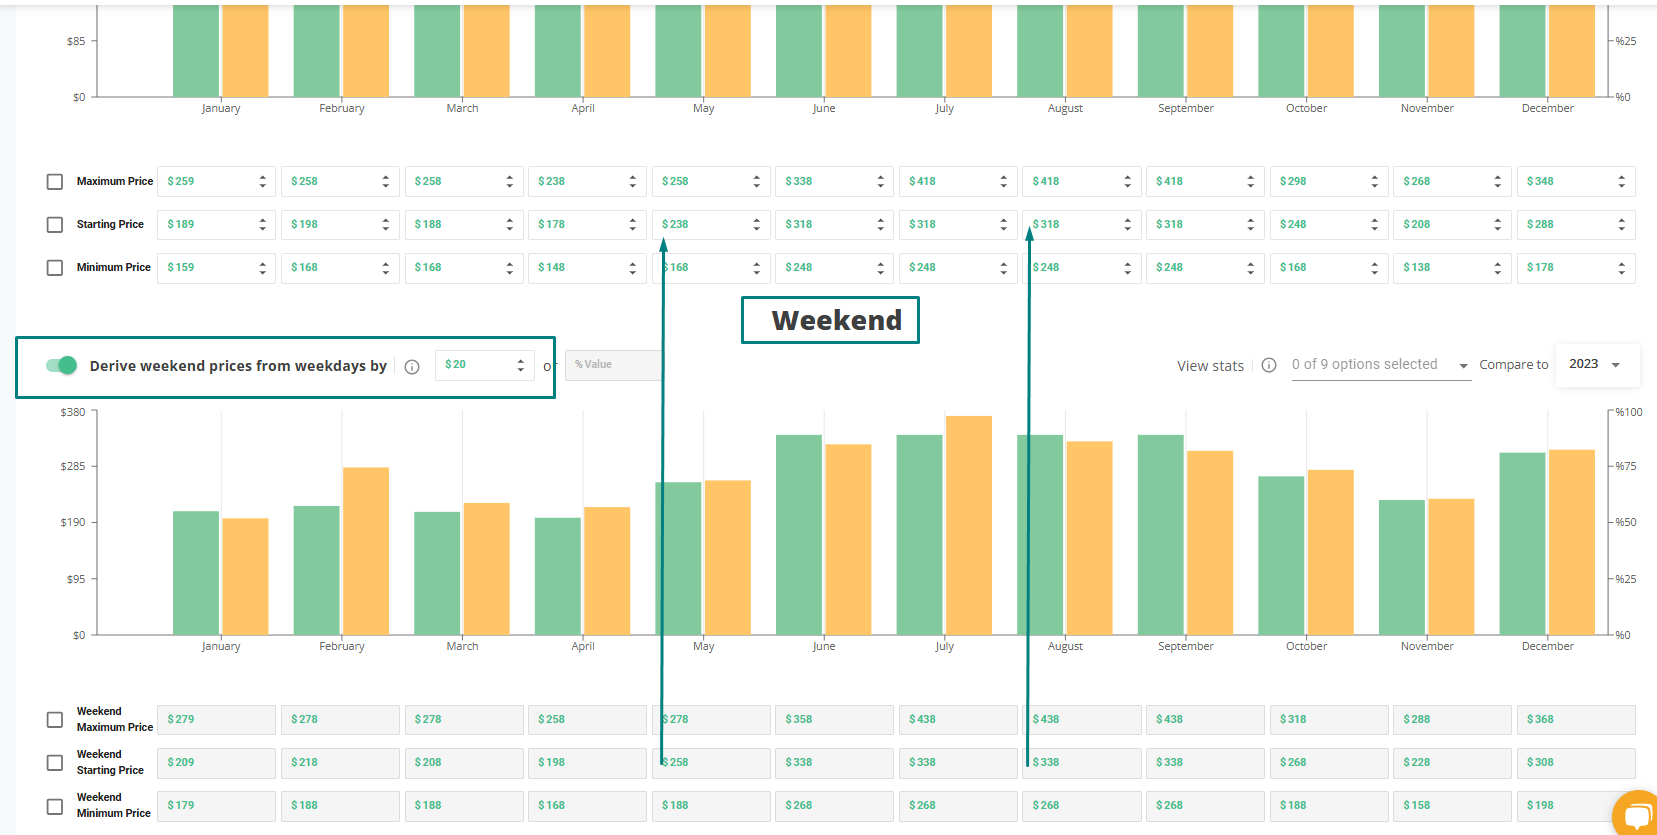Click the info icon next to View stats
Image resolution: width=1657 pixels, height=835 pixels.
coord(1269,365)
